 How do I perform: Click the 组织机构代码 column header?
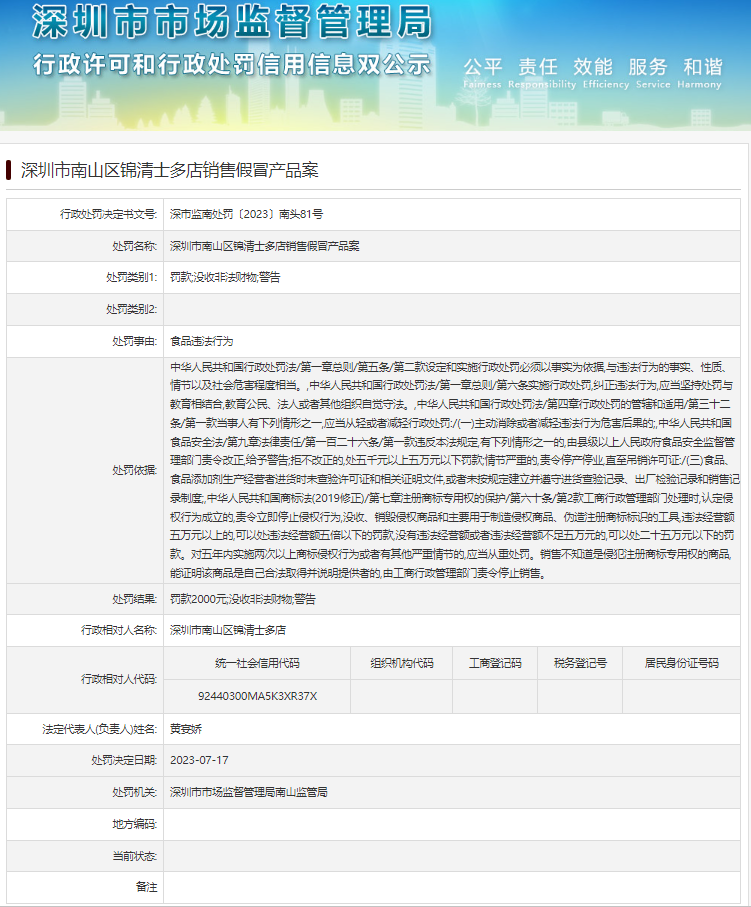tap(401, 663)
